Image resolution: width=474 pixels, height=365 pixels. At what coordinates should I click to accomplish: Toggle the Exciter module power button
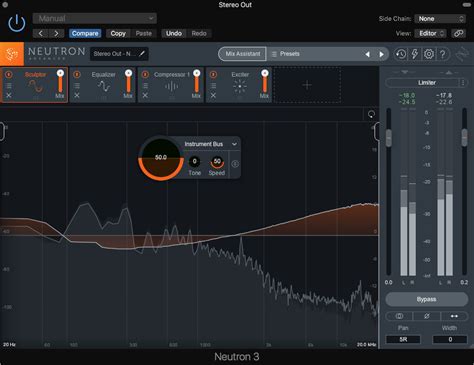213,75
